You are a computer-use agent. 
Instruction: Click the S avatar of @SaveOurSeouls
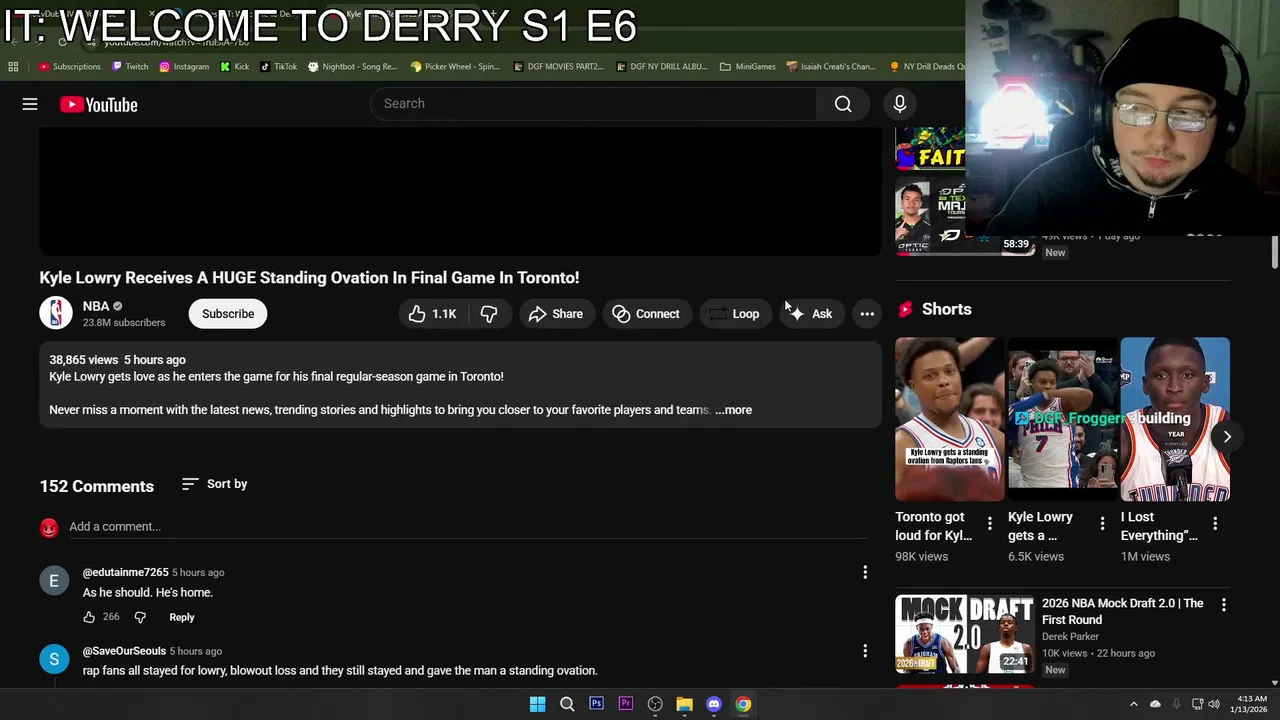click(54, 659)
